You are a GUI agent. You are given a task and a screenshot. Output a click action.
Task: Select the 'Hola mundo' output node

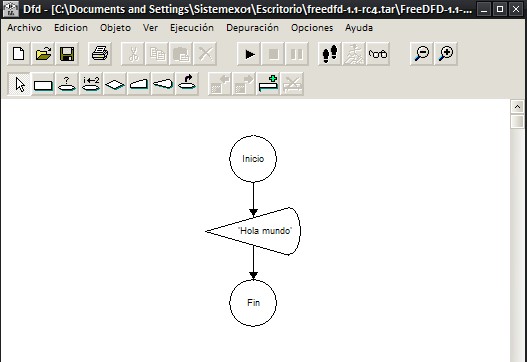point(253,231)
